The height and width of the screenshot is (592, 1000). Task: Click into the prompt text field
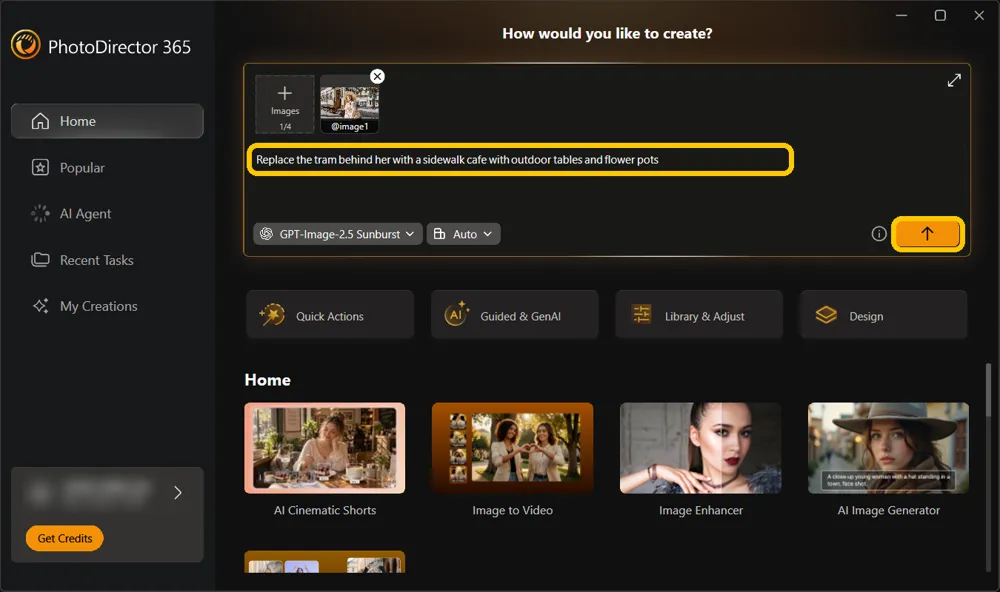[520, 159]
